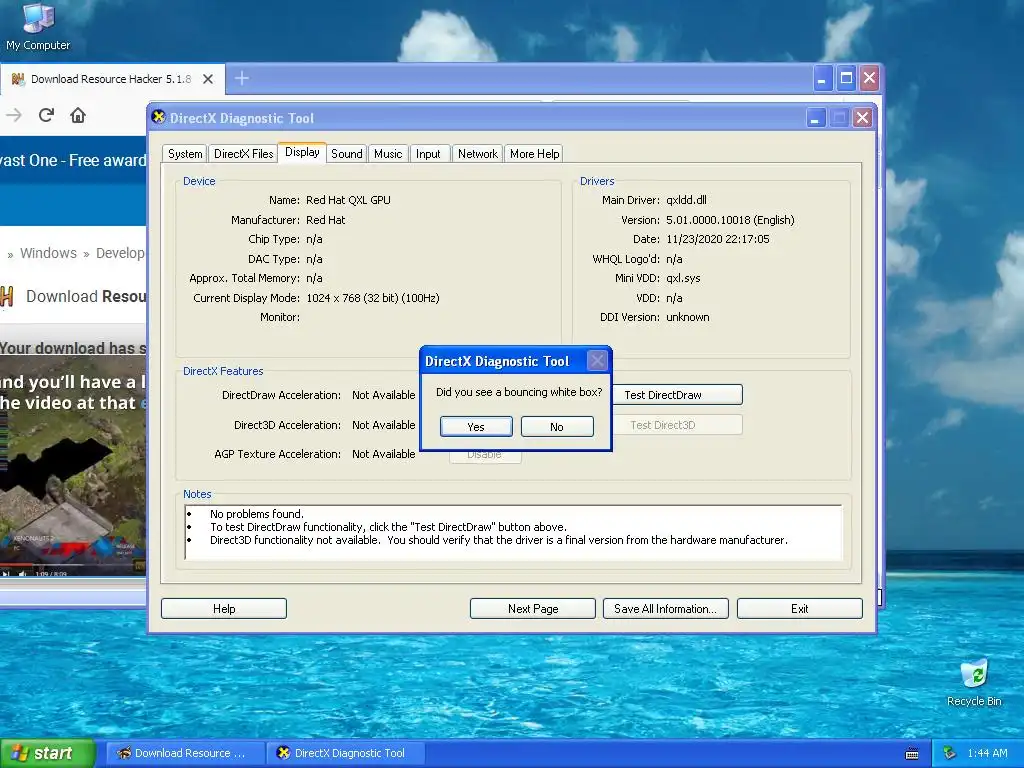Select DirectX Diagnostic Tool taskbar button
The image size is (1024, 768).
click(345, 753)
